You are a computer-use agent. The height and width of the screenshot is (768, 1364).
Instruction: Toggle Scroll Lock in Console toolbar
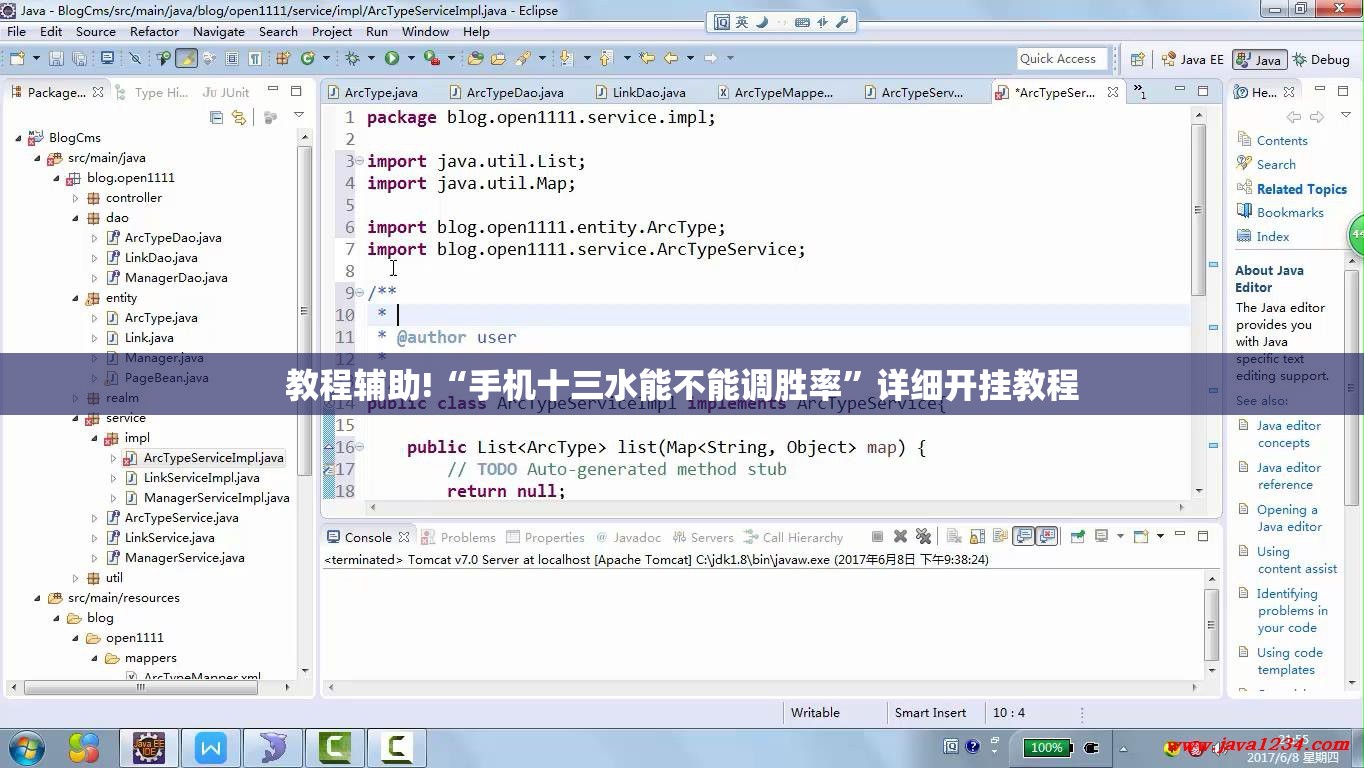[976, 537]
